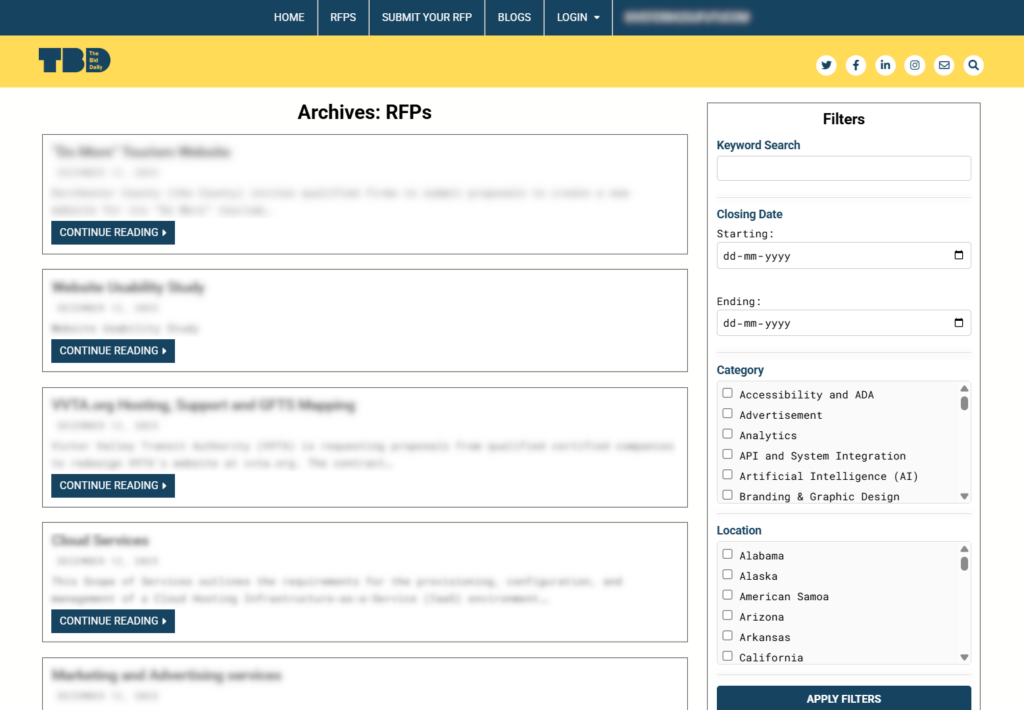Expand the Login dropdown menu
Screen dimensions: 1024x710
[578, 17]
